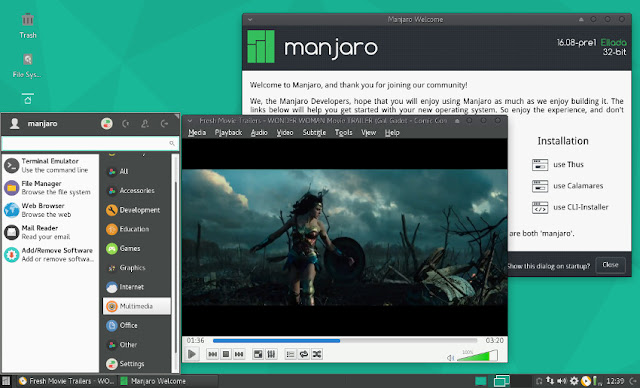Select the Accessories category

(136, 191)
